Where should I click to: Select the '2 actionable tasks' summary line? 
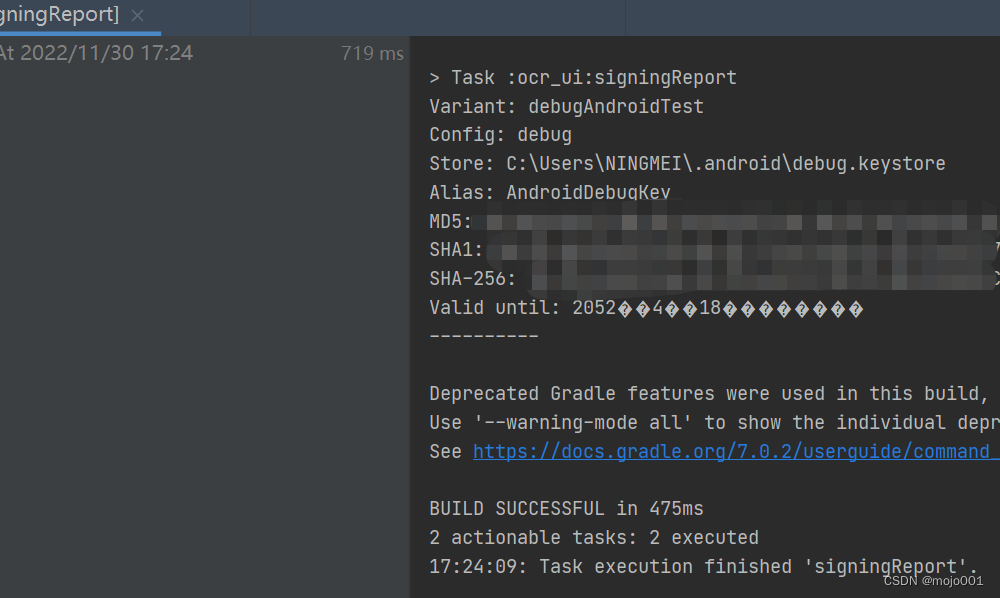click(594, 537)
